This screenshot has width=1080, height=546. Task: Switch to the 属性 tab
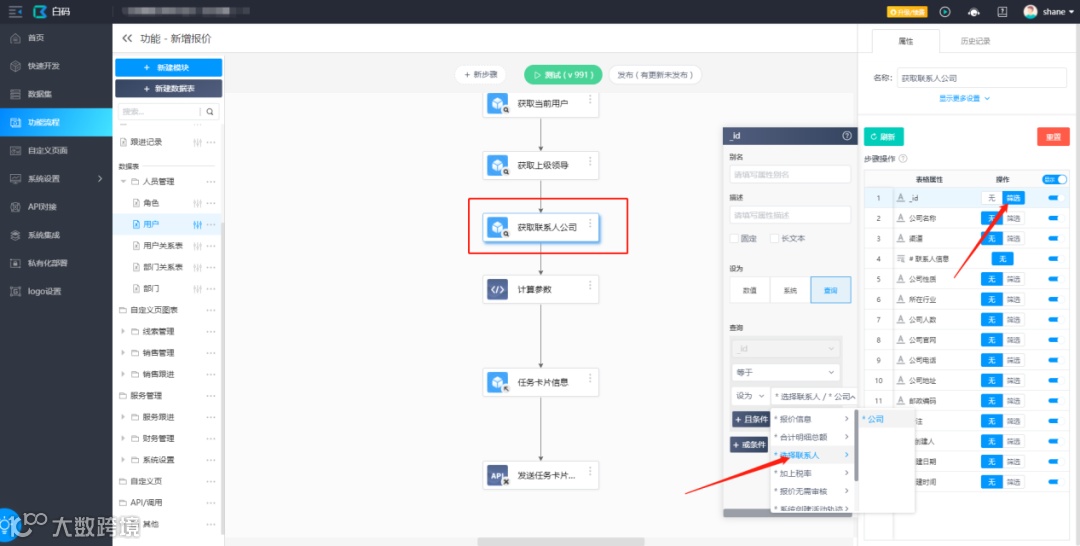905,41
